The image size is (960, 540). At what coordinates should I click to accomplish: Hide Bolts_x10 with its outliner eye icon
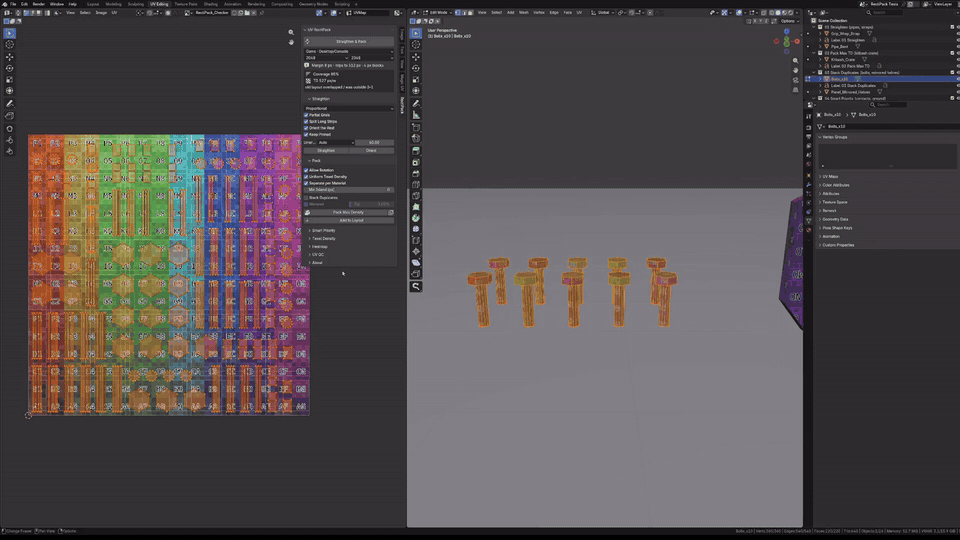(x=958, y=79)
